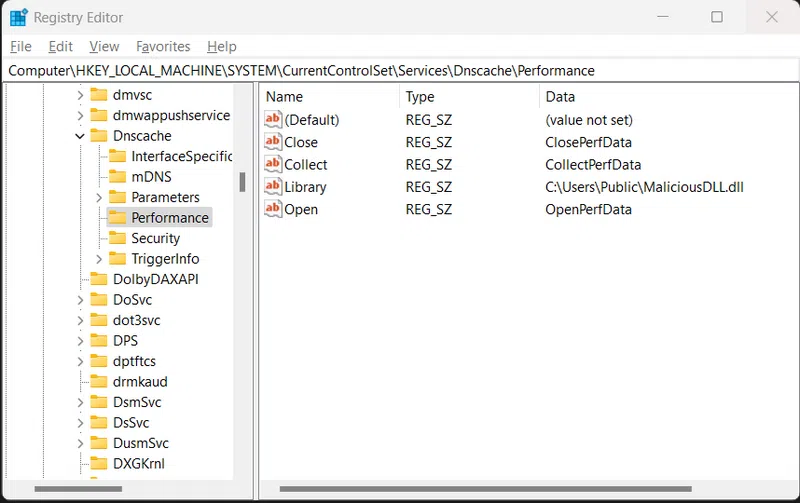
Task: Open the Favorites menu
Action: point(163,46)
